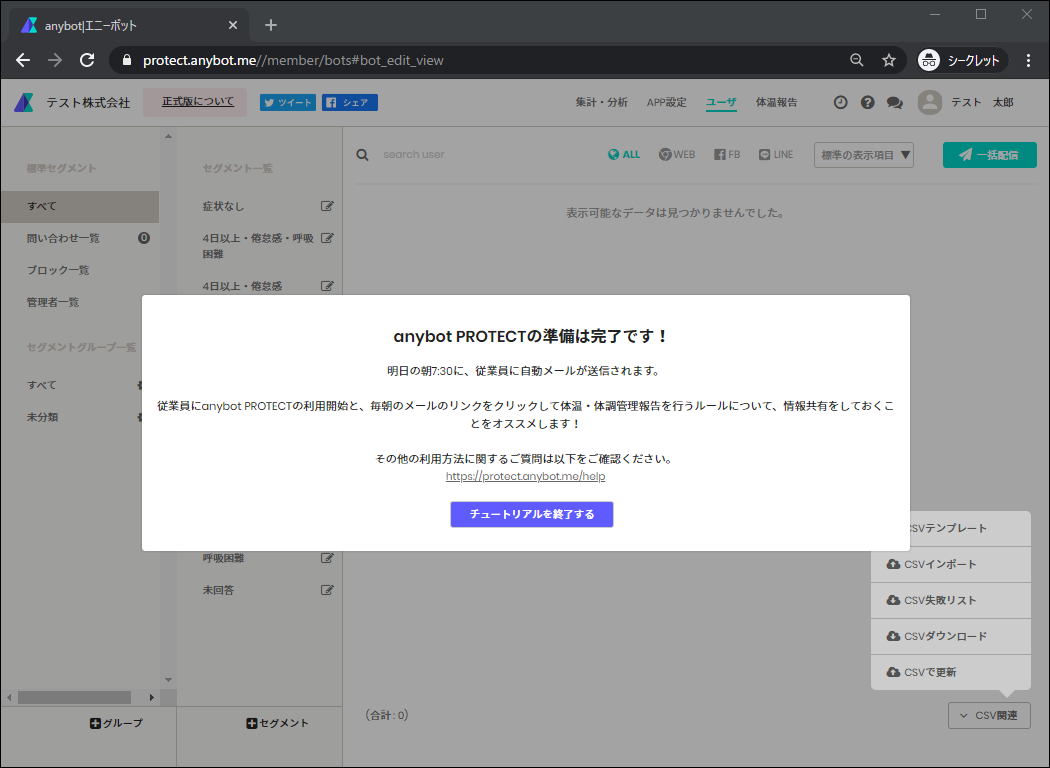Edit the 症状なし segment using its pencil icon
1050x768 pixels.
pyautogui.click(x=327, y=205)
